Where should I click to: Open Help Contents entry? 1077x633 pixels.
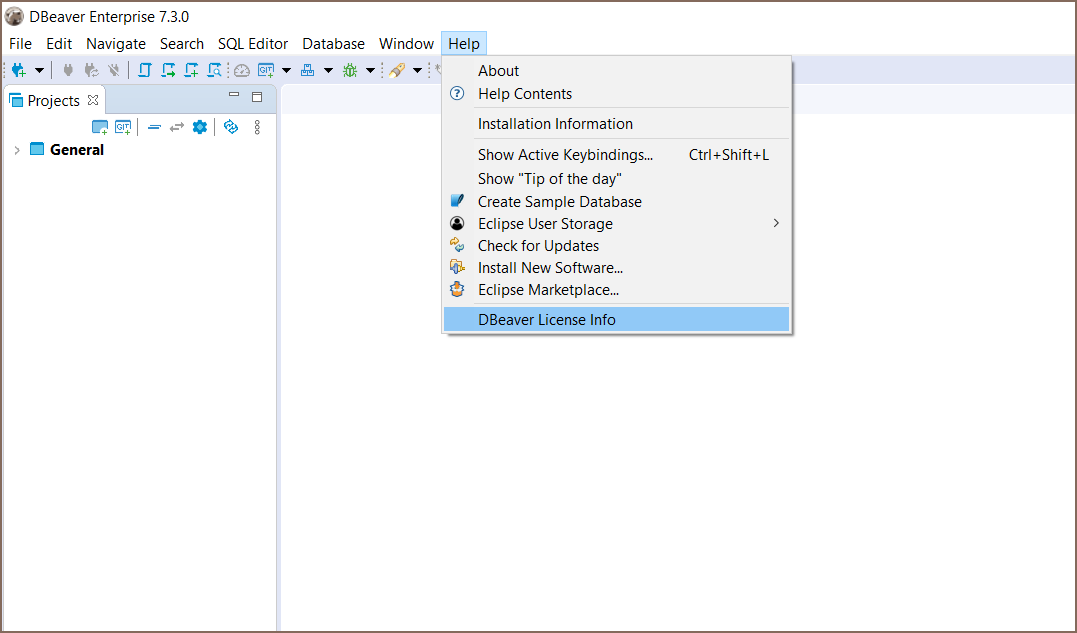616,94
